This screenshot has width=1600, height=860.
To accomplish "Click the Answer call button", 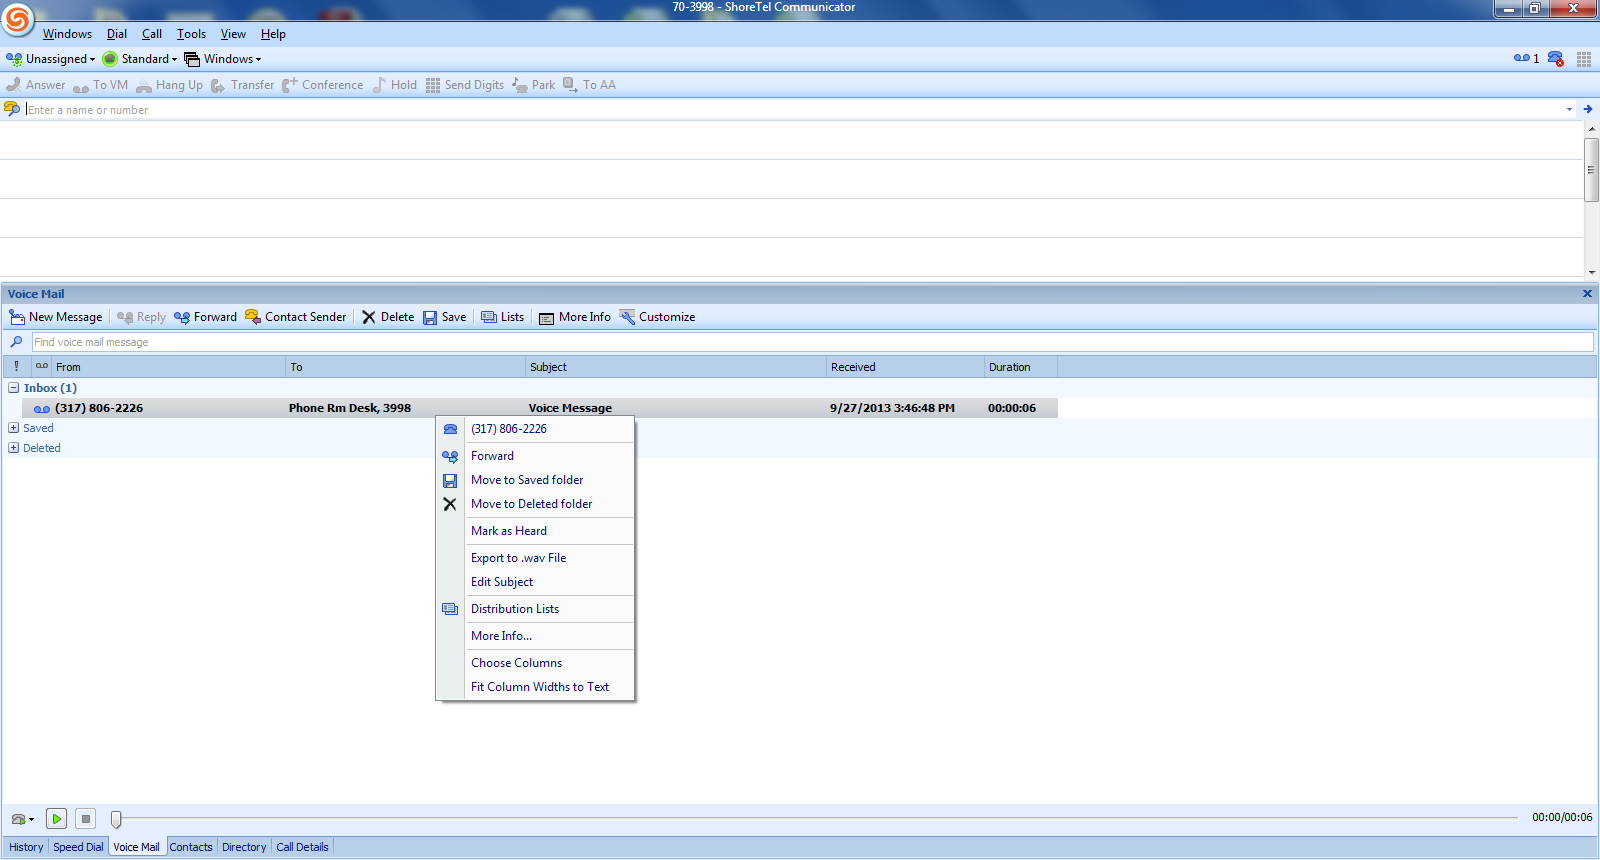I will (x=36, y=85).
